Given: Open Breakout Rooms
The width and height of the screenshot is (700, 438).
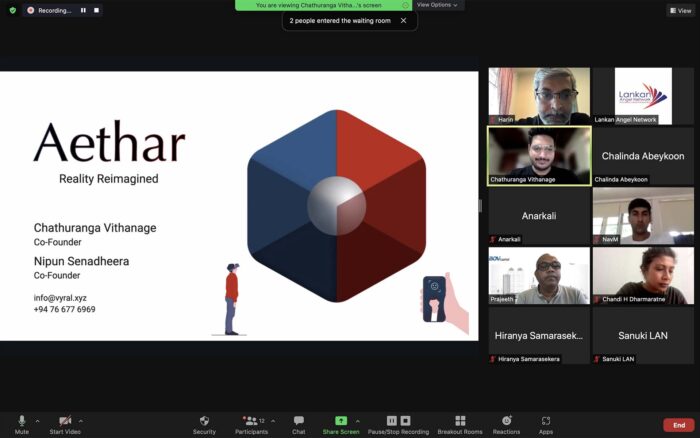Looking at the screenshot, I should (460, 421).
